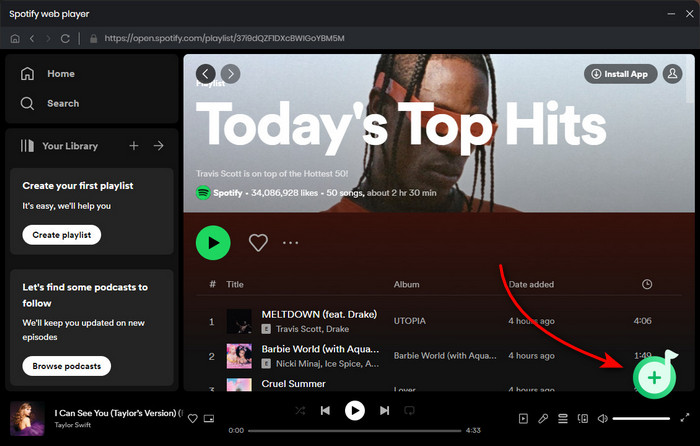Reload the page with refresh icon
The height and width of the screenshot is (446, 700).
(x=65, y=38)
